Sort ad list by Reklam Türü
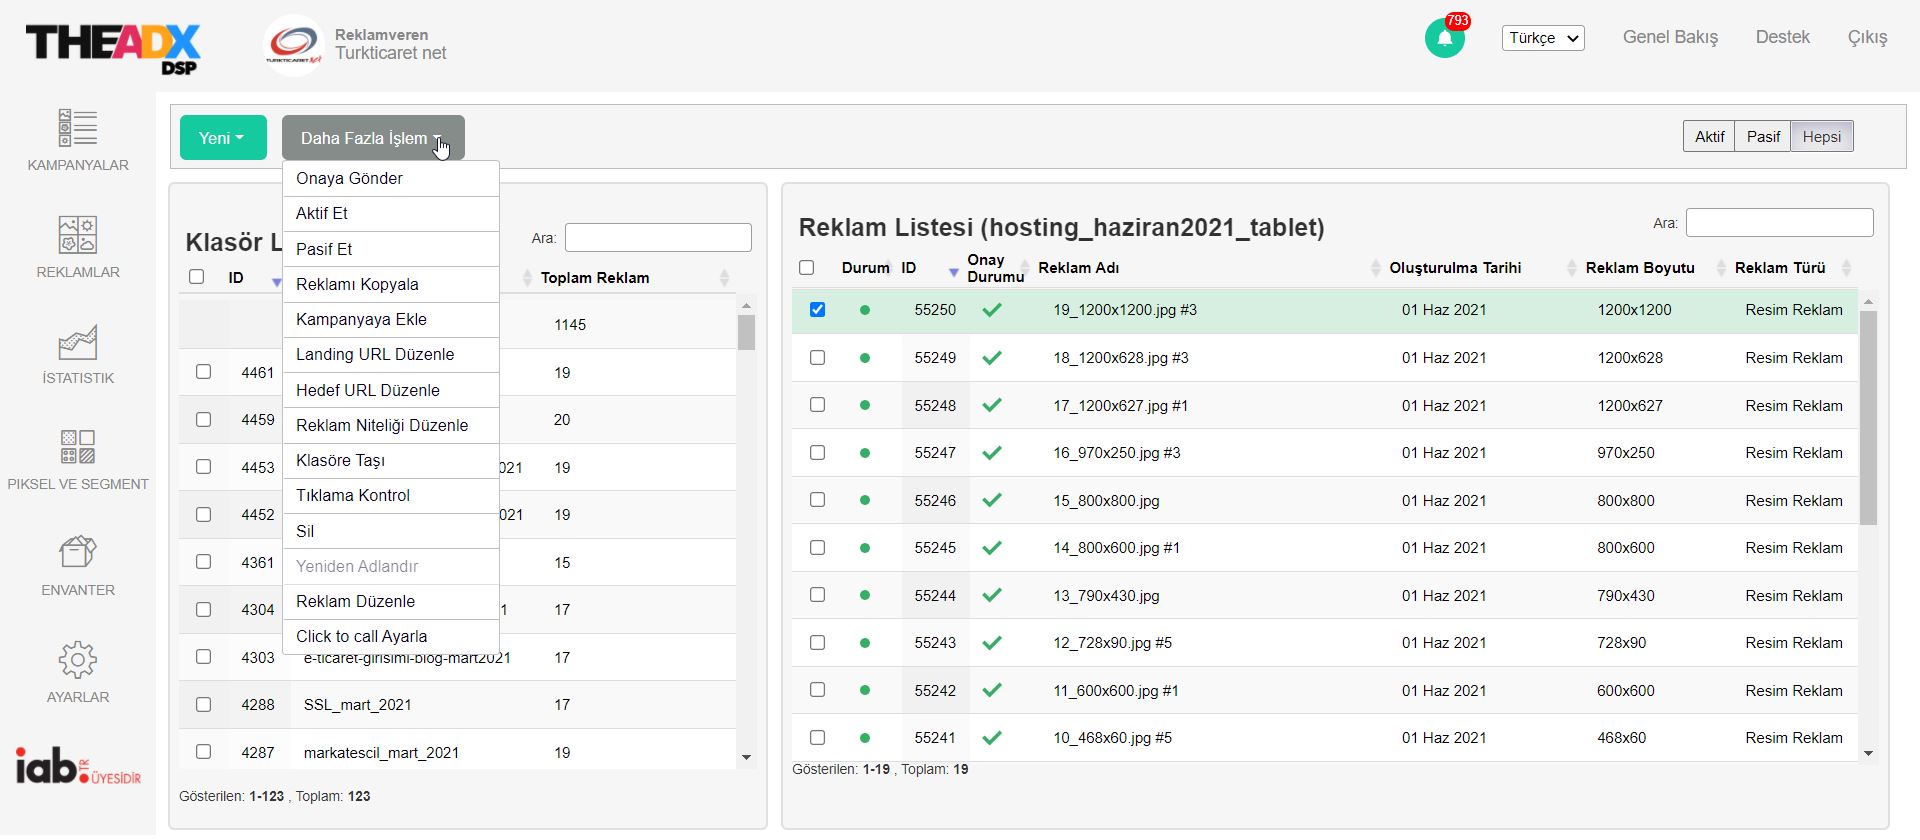The width and height of the screenshot is (1920, 840). [x=1780, y=268]
